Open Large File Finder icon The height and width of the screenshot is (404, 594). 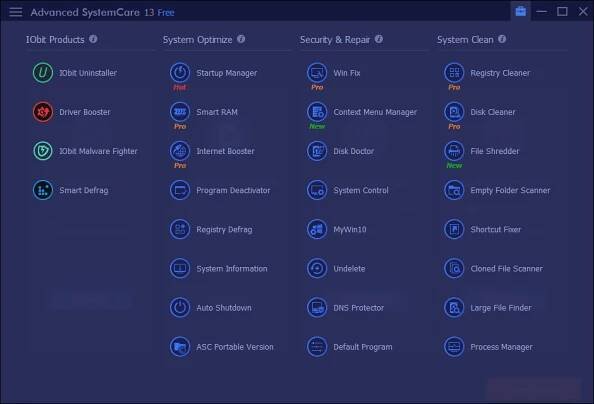click(454, 307)
